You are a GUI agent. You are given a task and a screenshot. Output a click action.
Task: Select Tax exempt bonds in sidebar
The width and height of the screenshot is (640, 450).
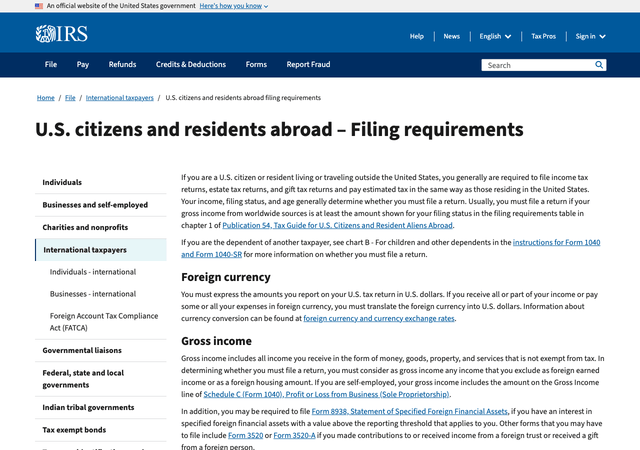click(x=101, y=430)
